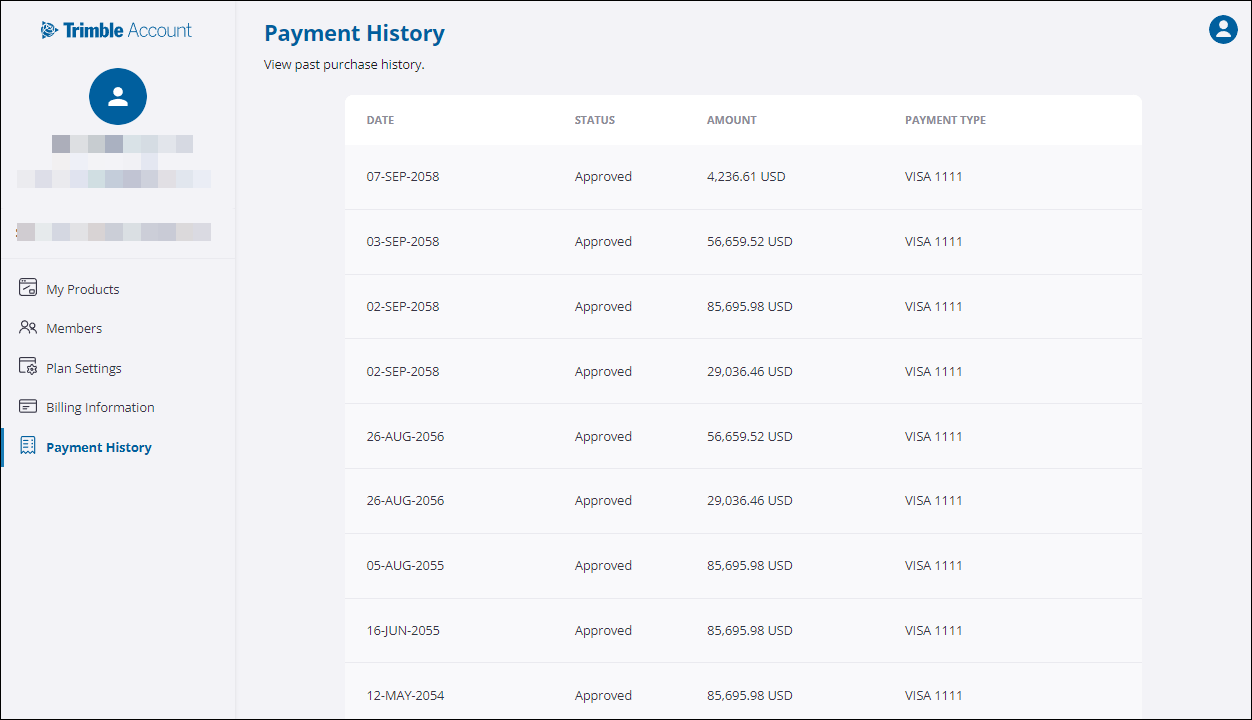This screenshot has width=1252, height=720.
Task: Click the Trimble logo icon
Action: [50, 30]
